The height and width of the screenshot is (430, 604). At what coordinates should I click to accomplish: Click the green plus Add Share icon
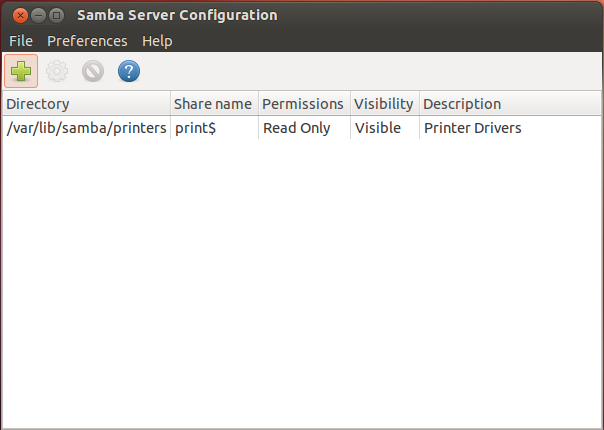click(21, 71)
